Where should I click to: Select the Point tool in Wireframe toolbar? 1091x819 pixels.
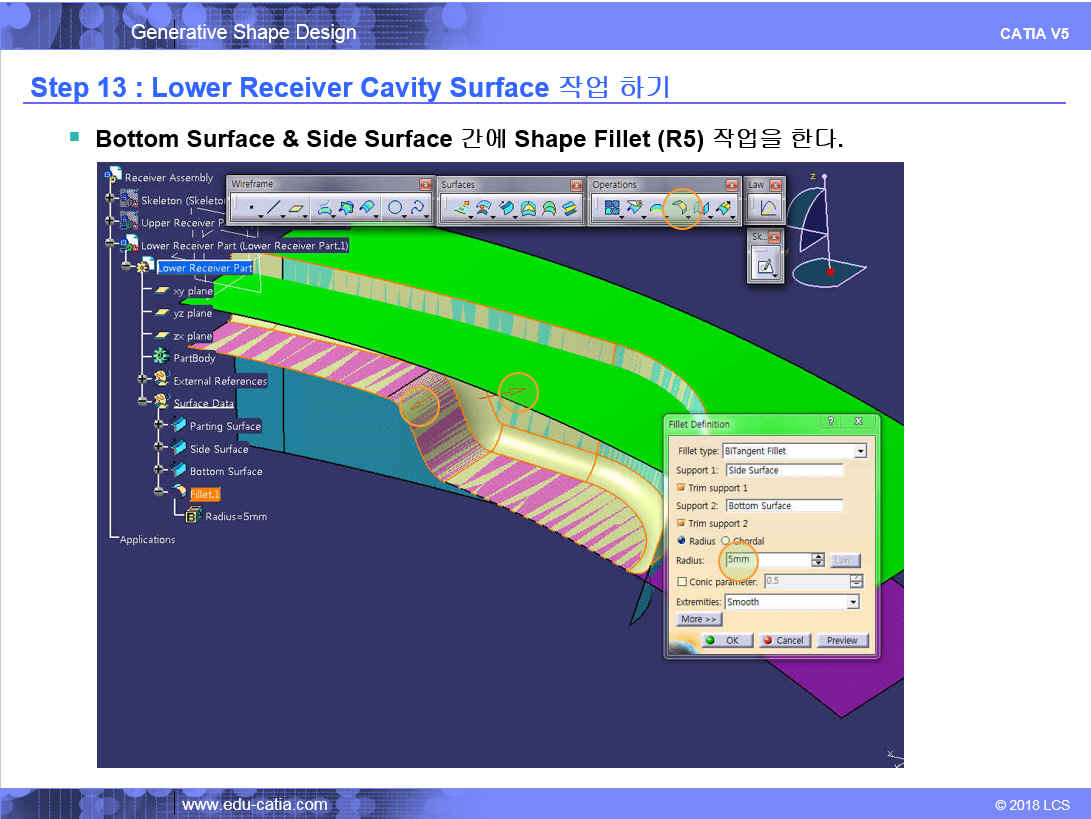click(x=250, y=208)
